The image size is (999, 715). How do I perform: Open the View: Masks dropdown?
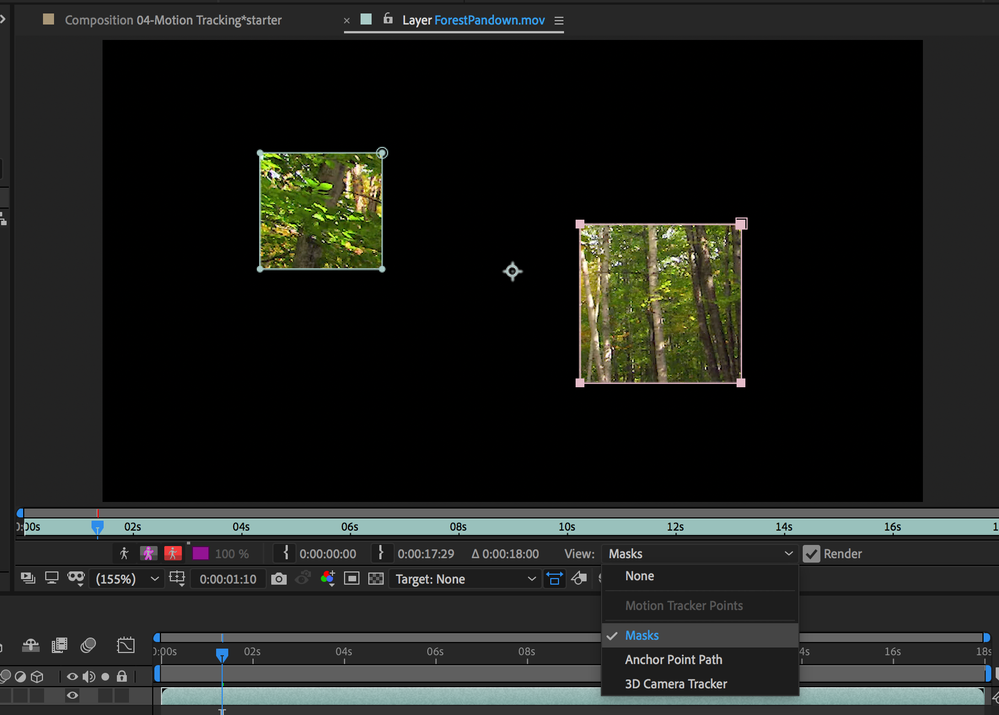point(700,554)
